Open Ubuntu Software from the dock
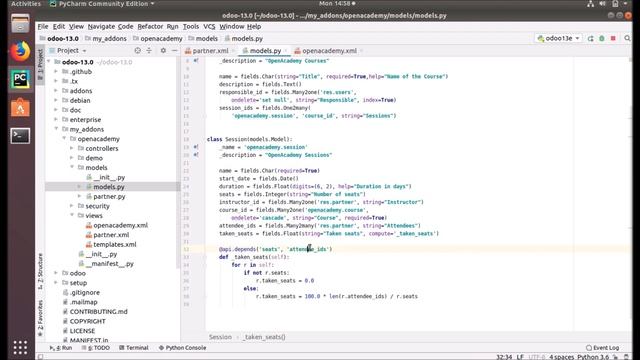The width and height of the screenshot is (640, 360). click(20, 107)
